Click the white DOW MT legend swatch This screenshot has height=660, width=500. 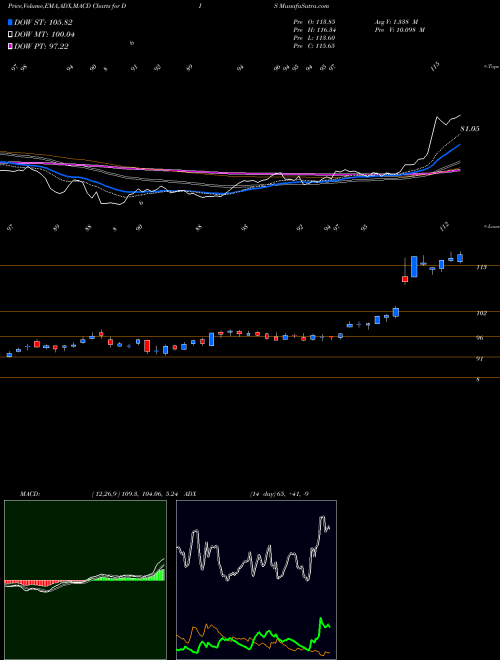point(11,34)
